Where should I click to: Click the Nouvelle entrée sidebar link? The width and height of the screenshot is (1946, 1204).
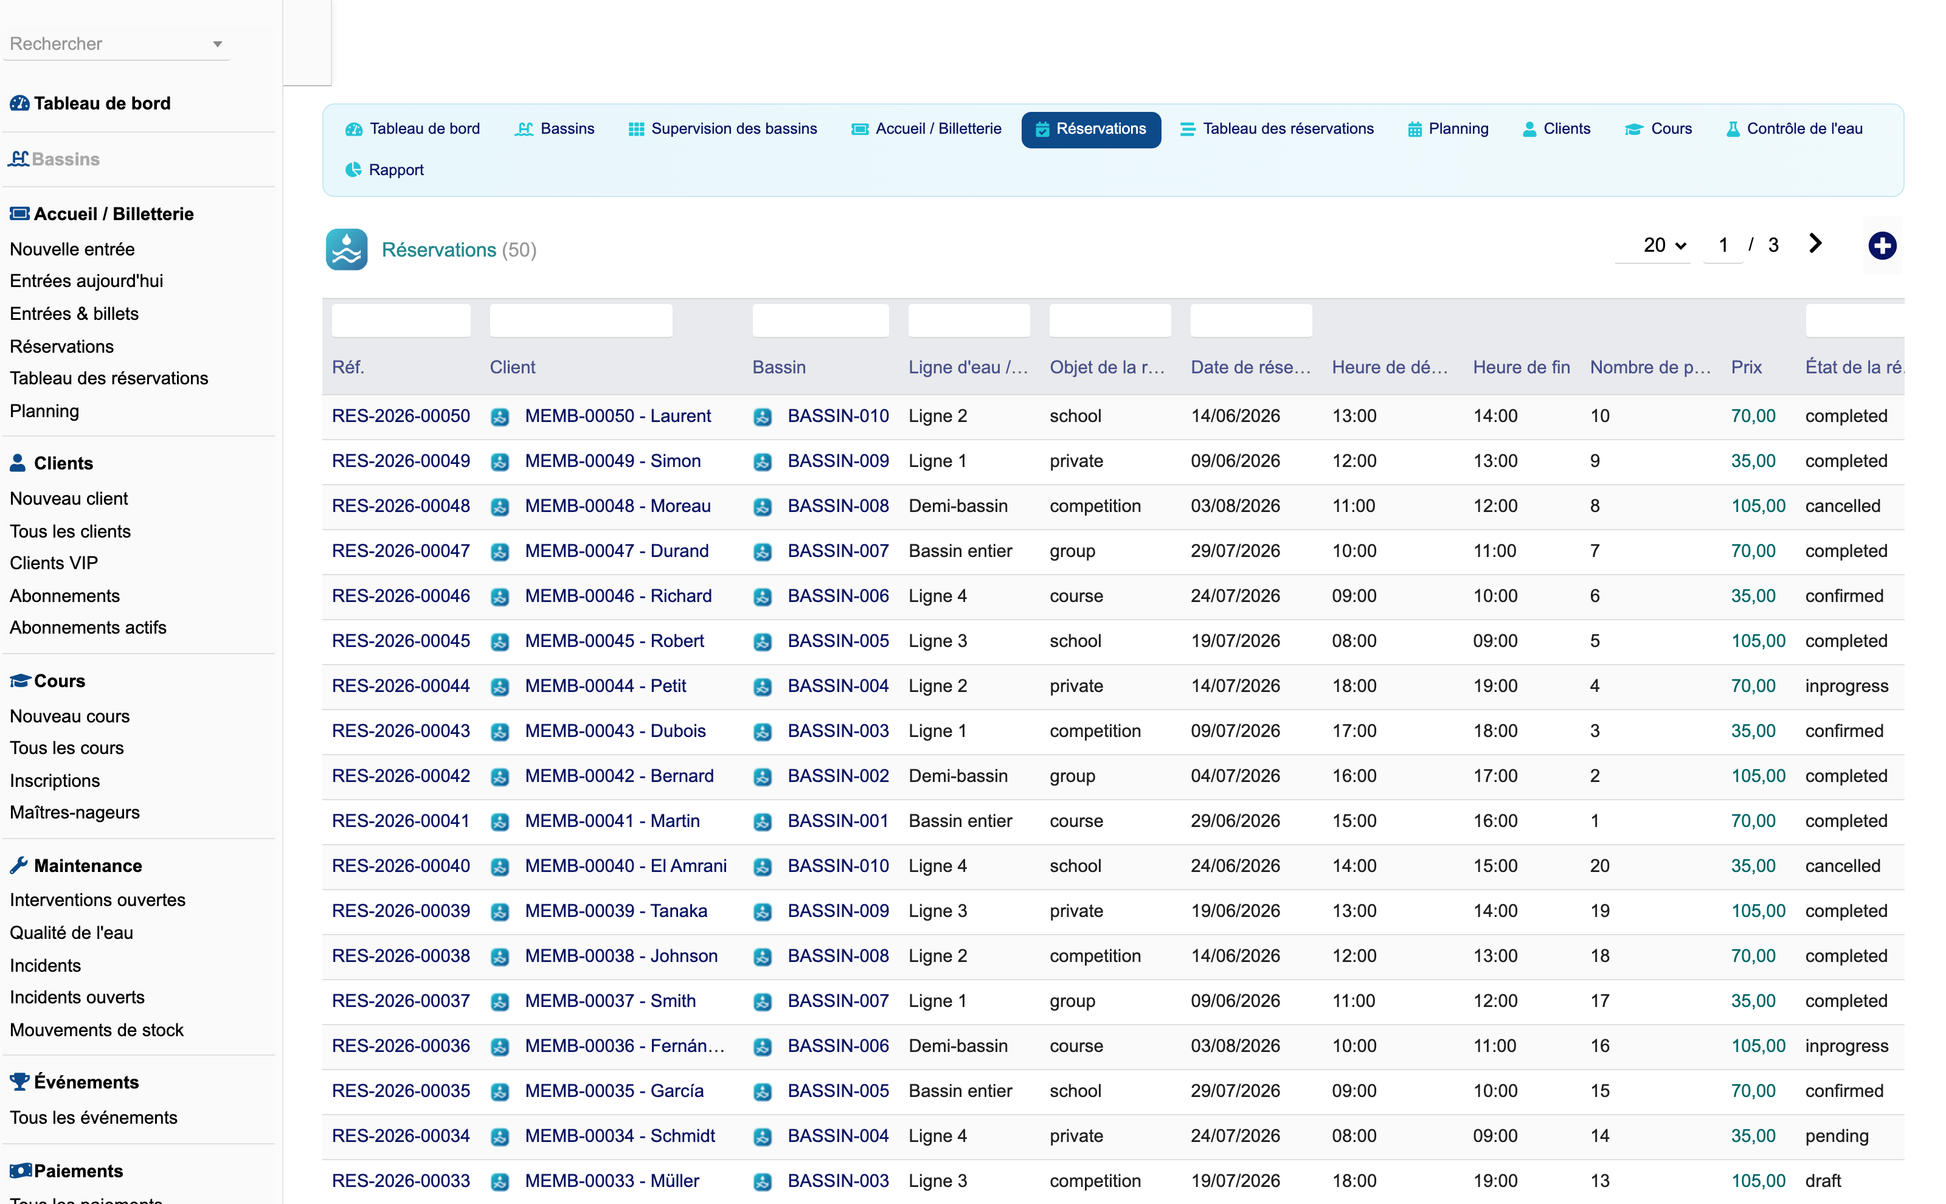tap(72, 249)
